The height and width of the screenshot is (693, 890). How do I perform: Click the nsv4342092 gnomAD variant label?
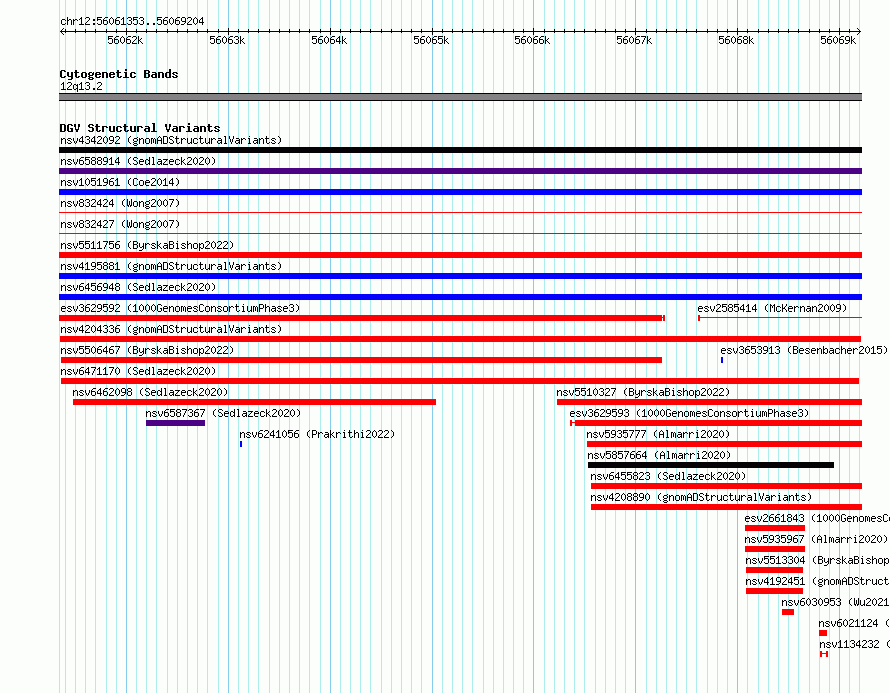click(171, 140)
